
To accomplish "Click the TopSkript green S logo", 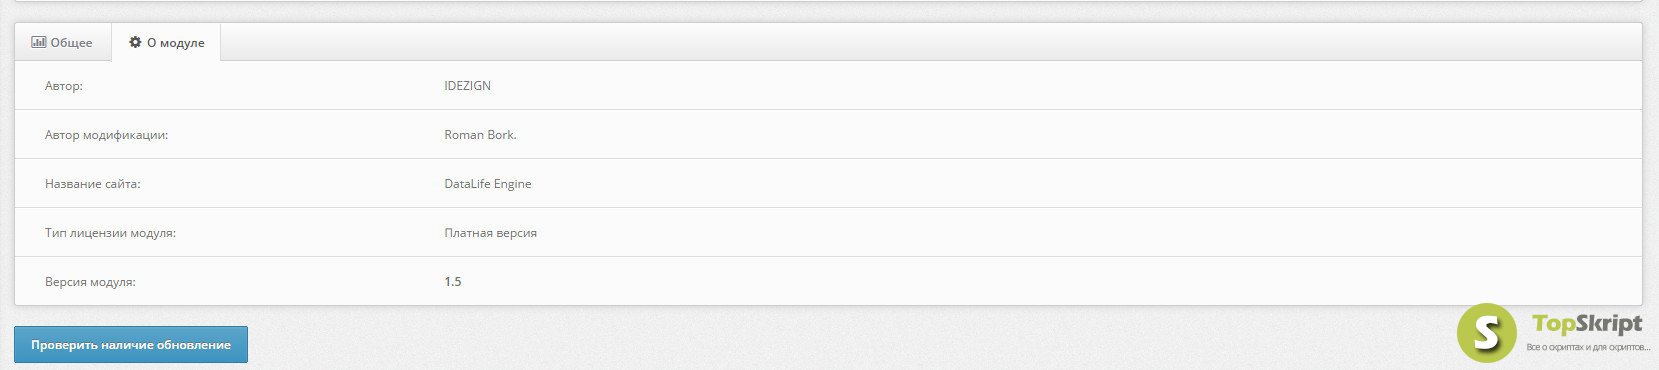I will coord(1486,332).
